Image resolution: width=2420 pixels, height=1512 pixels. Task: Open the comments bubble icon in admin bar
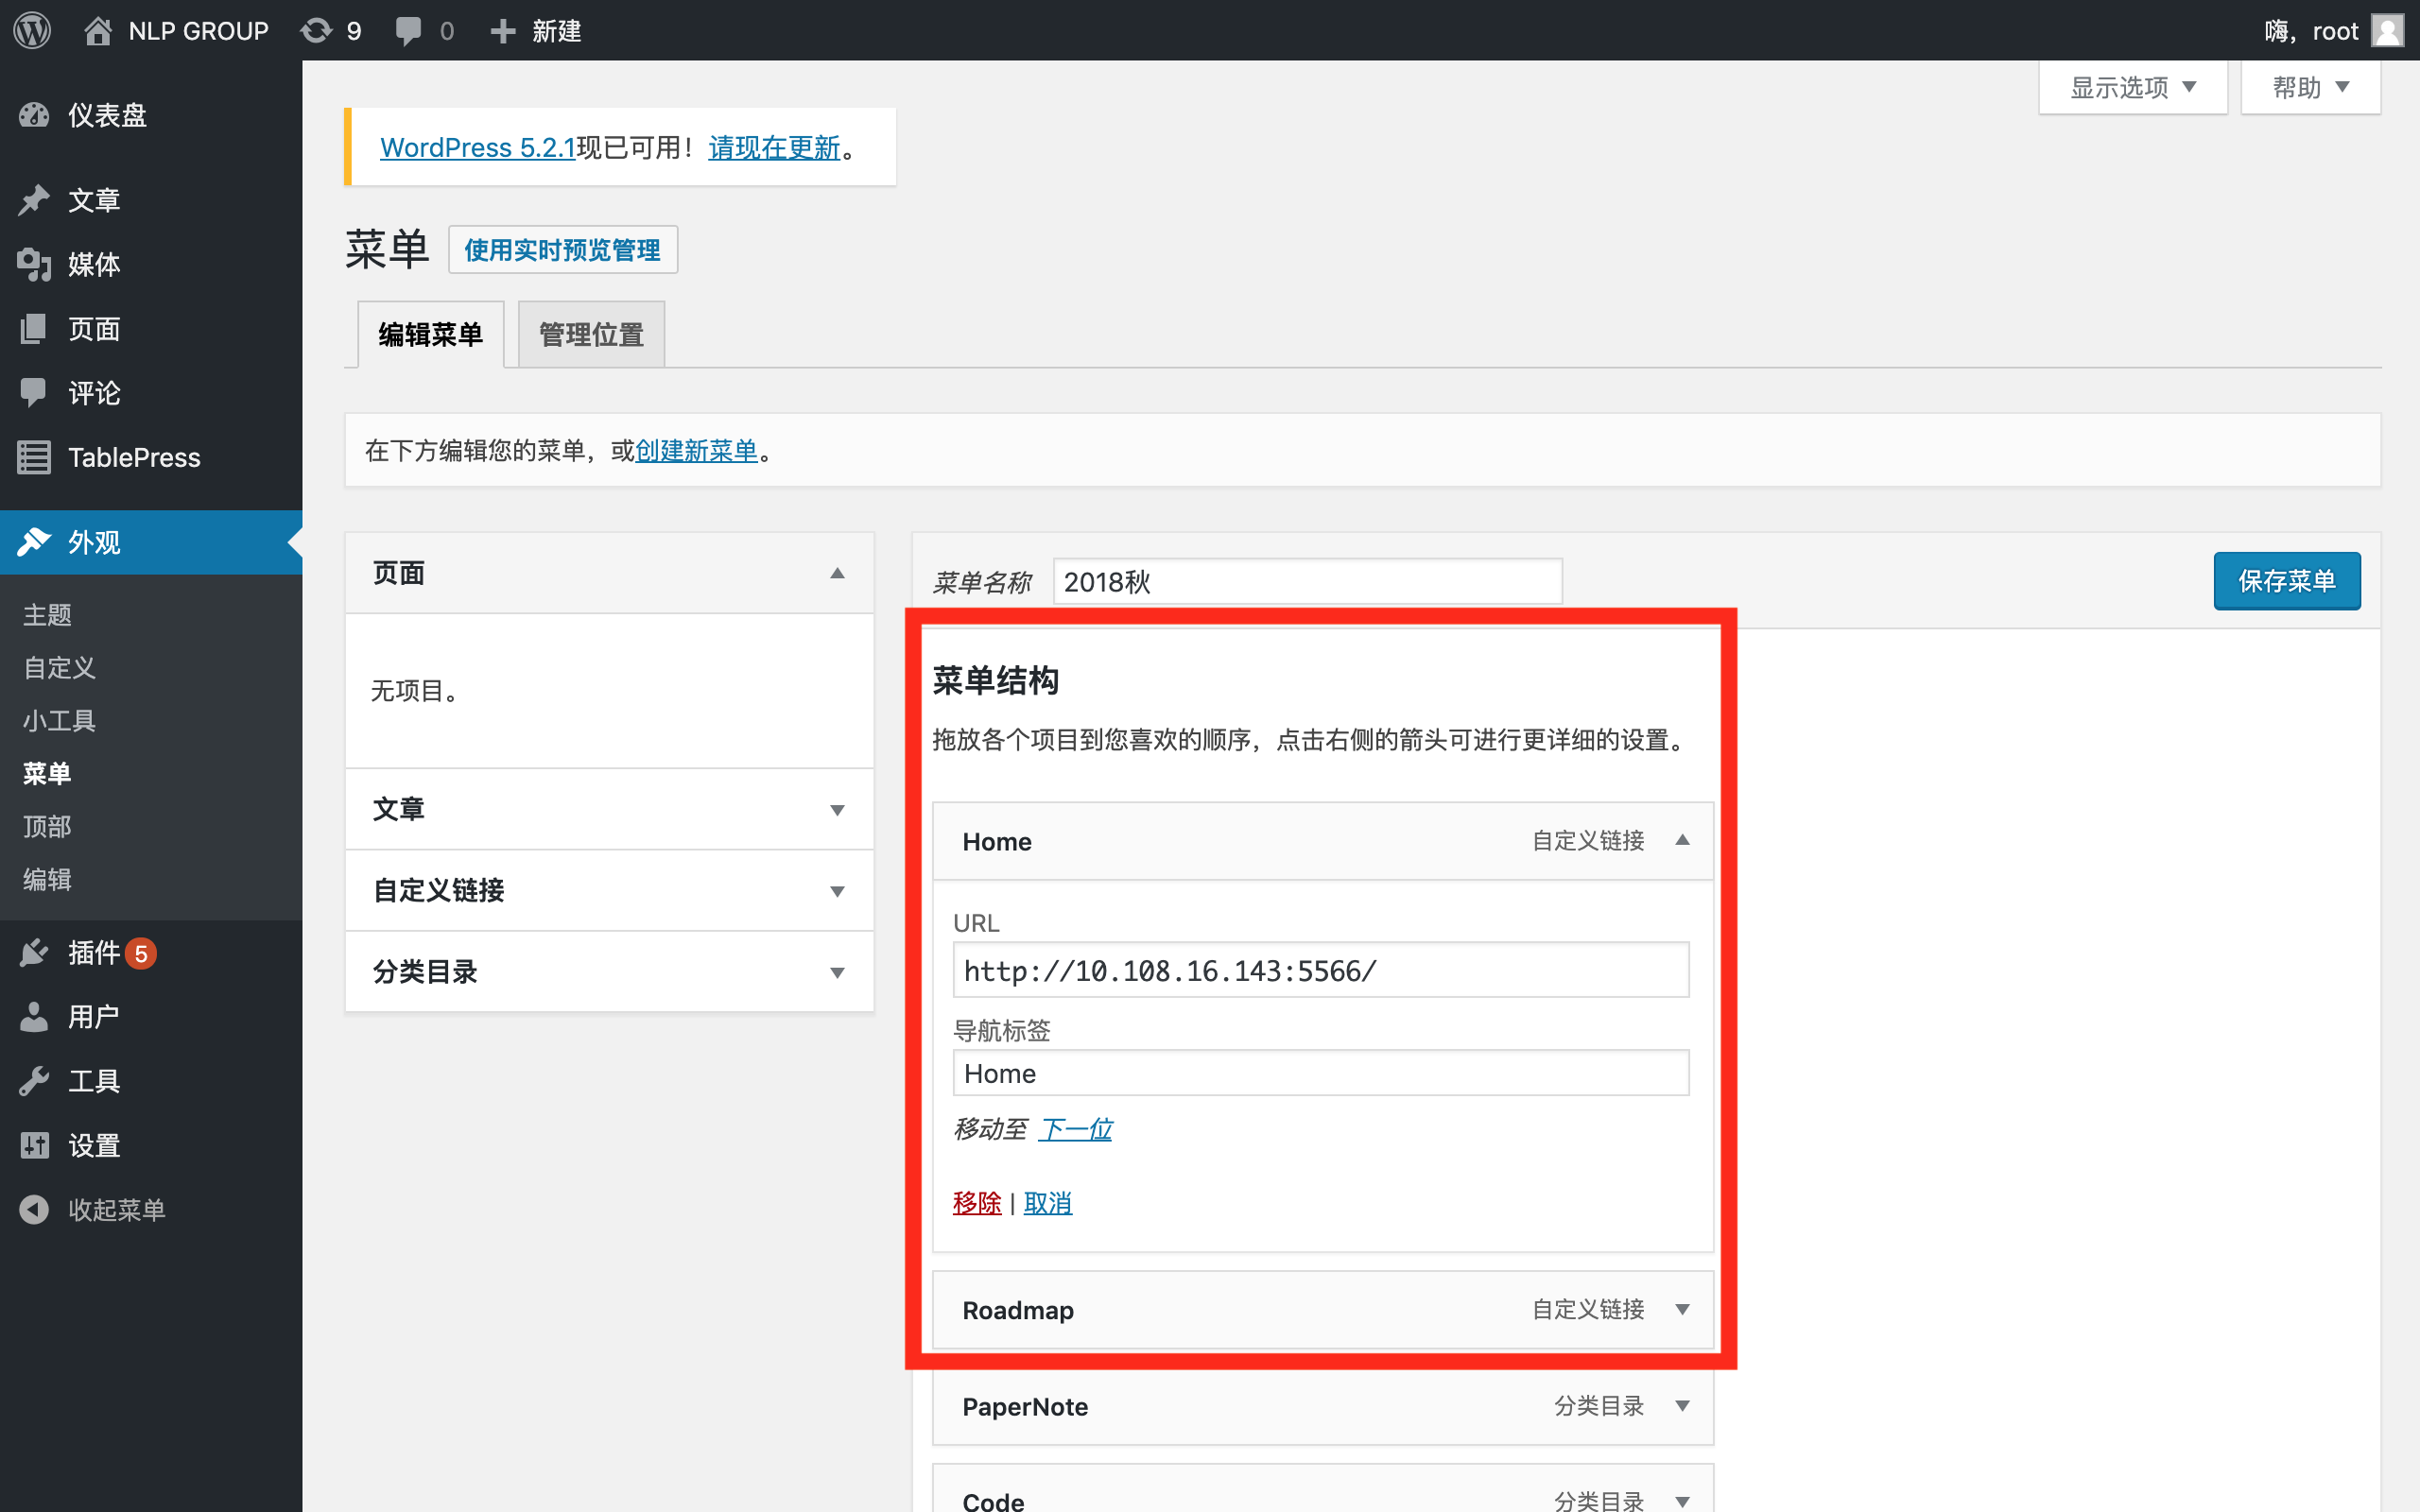pos(408,31)
